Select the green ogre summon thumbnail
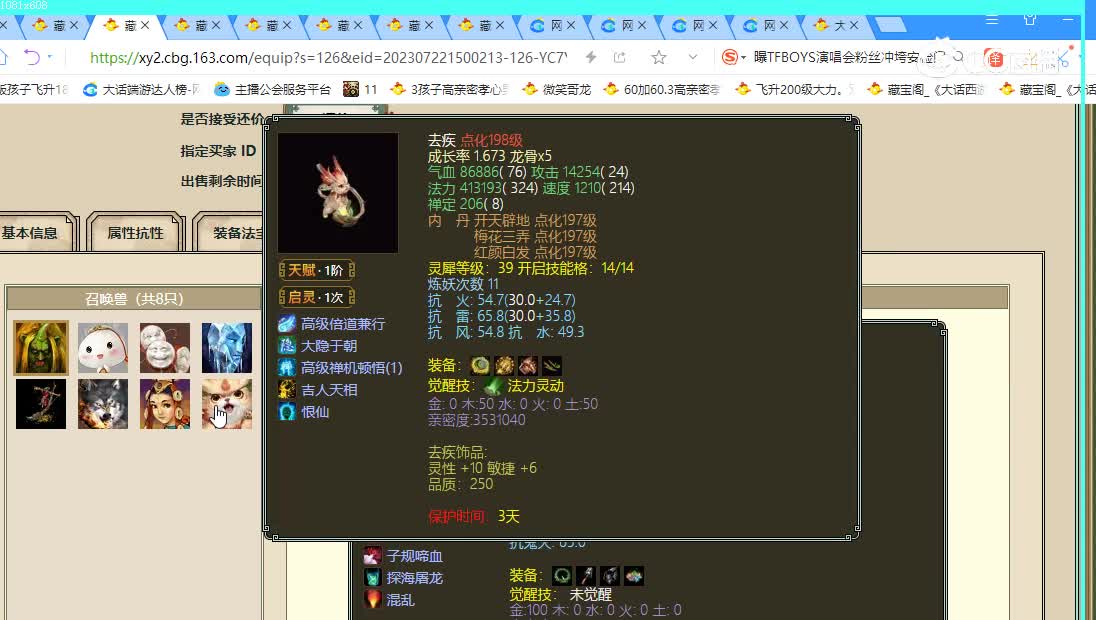The height and width of the screenshot is (620, 1096). [x=41, y=347]
